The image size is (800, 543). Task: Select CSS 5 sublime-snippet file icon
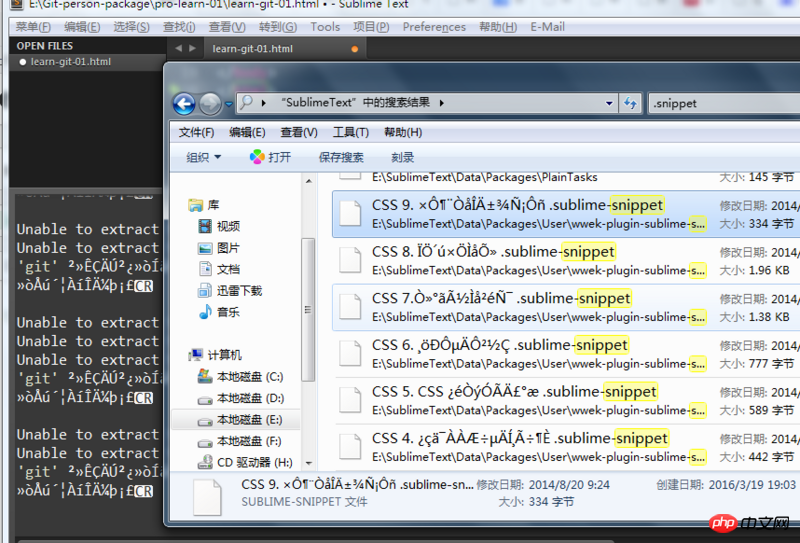coord(351,401)
